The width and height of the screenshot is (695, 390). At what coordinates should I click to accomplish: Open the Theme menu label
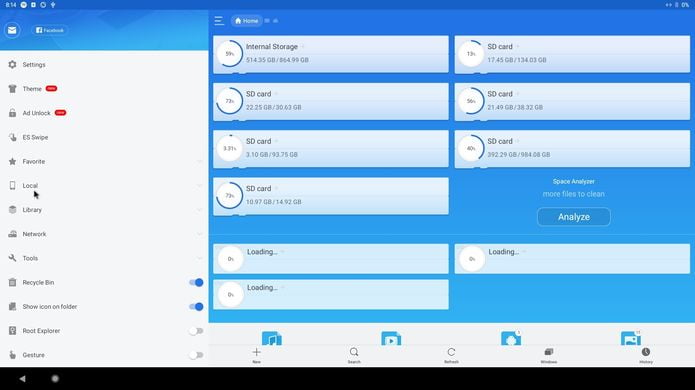[32, 89]
